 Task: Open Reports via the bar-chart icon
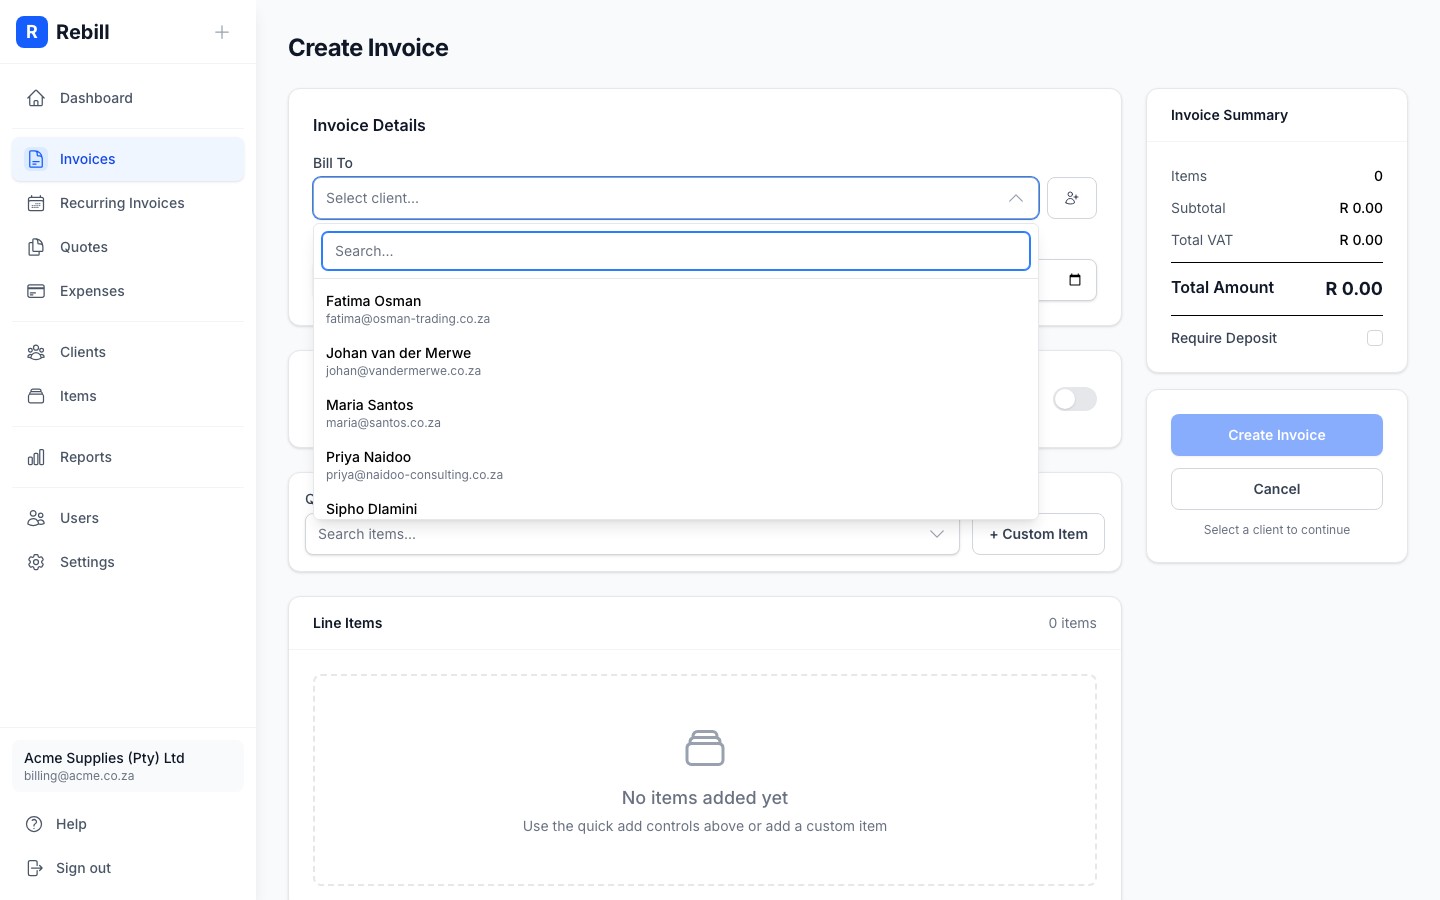(36, 457)
